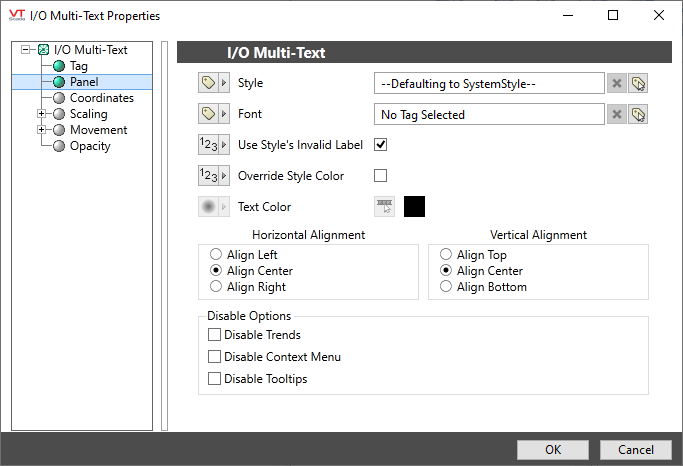Image resolution: width=683 pixels, height=466 pixels.
Task: Check Disable Trends option
Action: [x=214, y=335]
